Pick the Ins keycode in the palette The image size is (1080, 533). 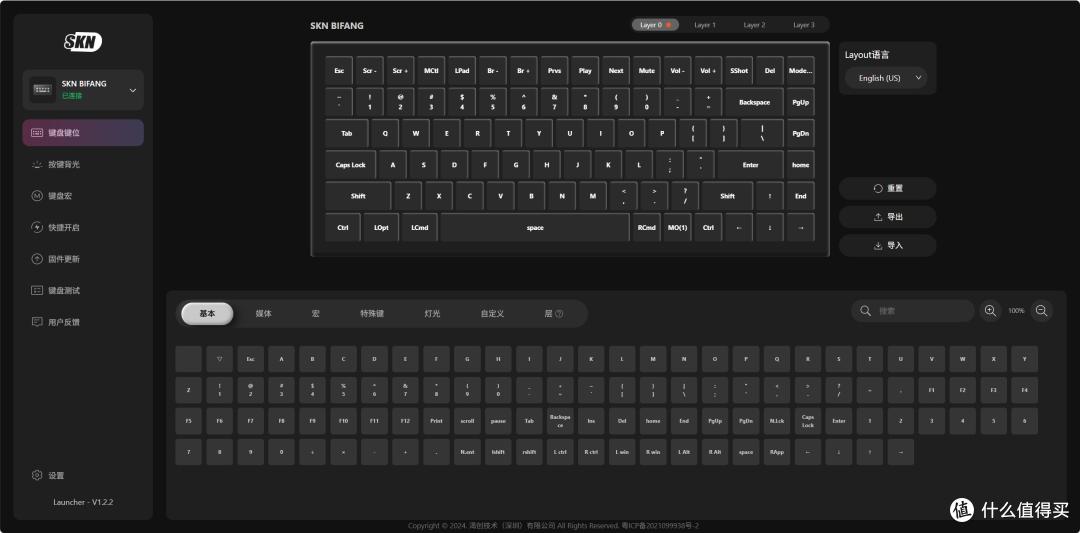pos(591,421)
